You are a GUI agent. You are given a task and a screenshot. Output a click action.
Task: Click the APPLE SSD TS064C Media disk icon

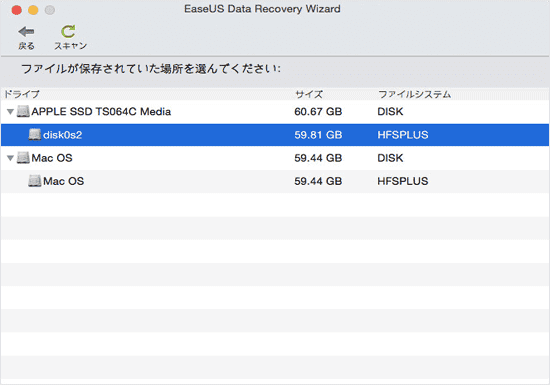coord(23,112)
